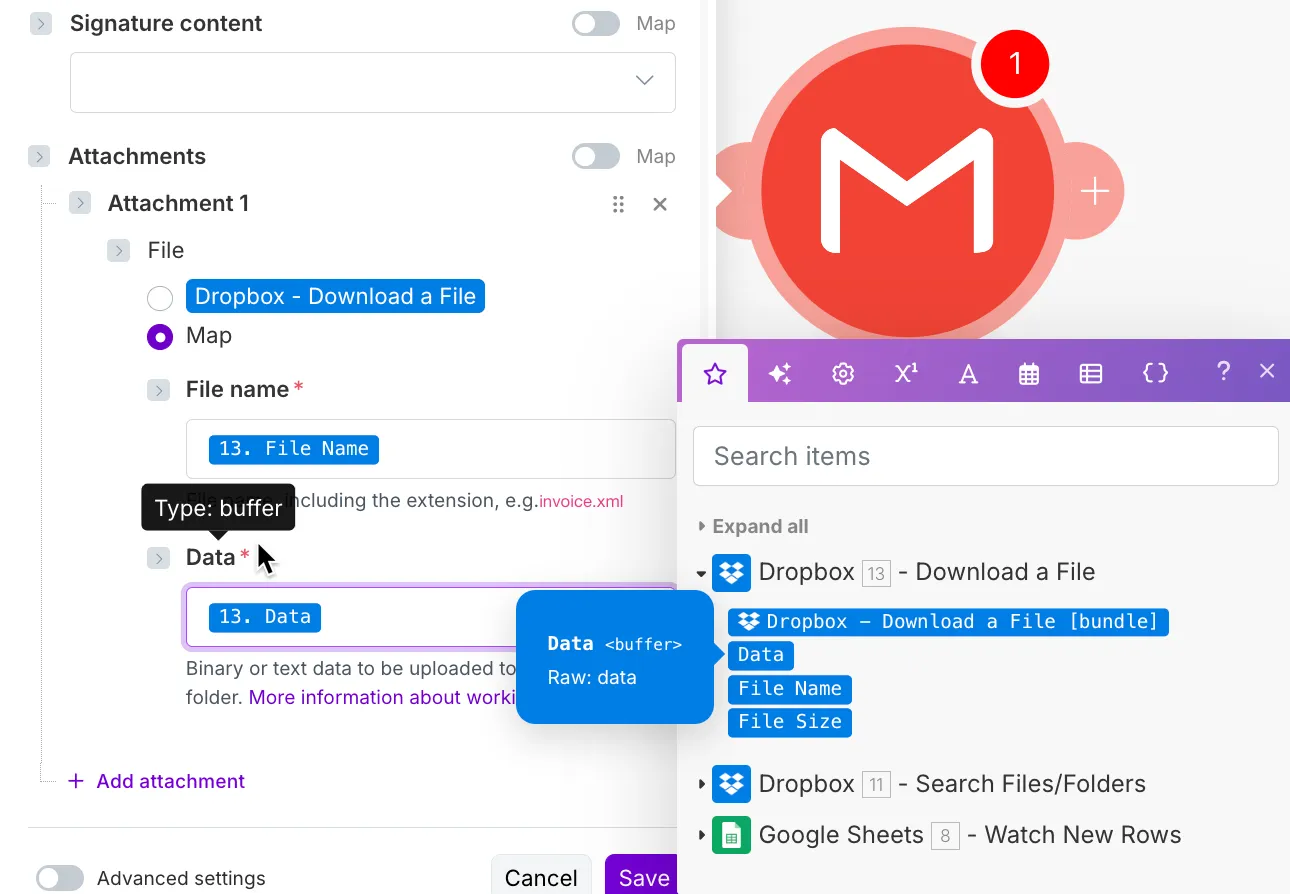Click the Attachments label
Viewport: 1290px width, 894px height.
137,156
